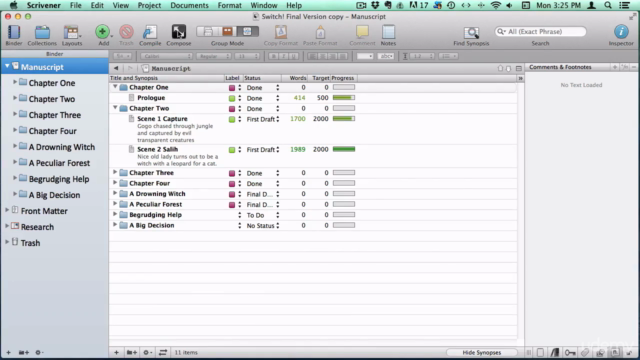Click the Apple menu
640x360 pixels.
(x=13, y=5)
